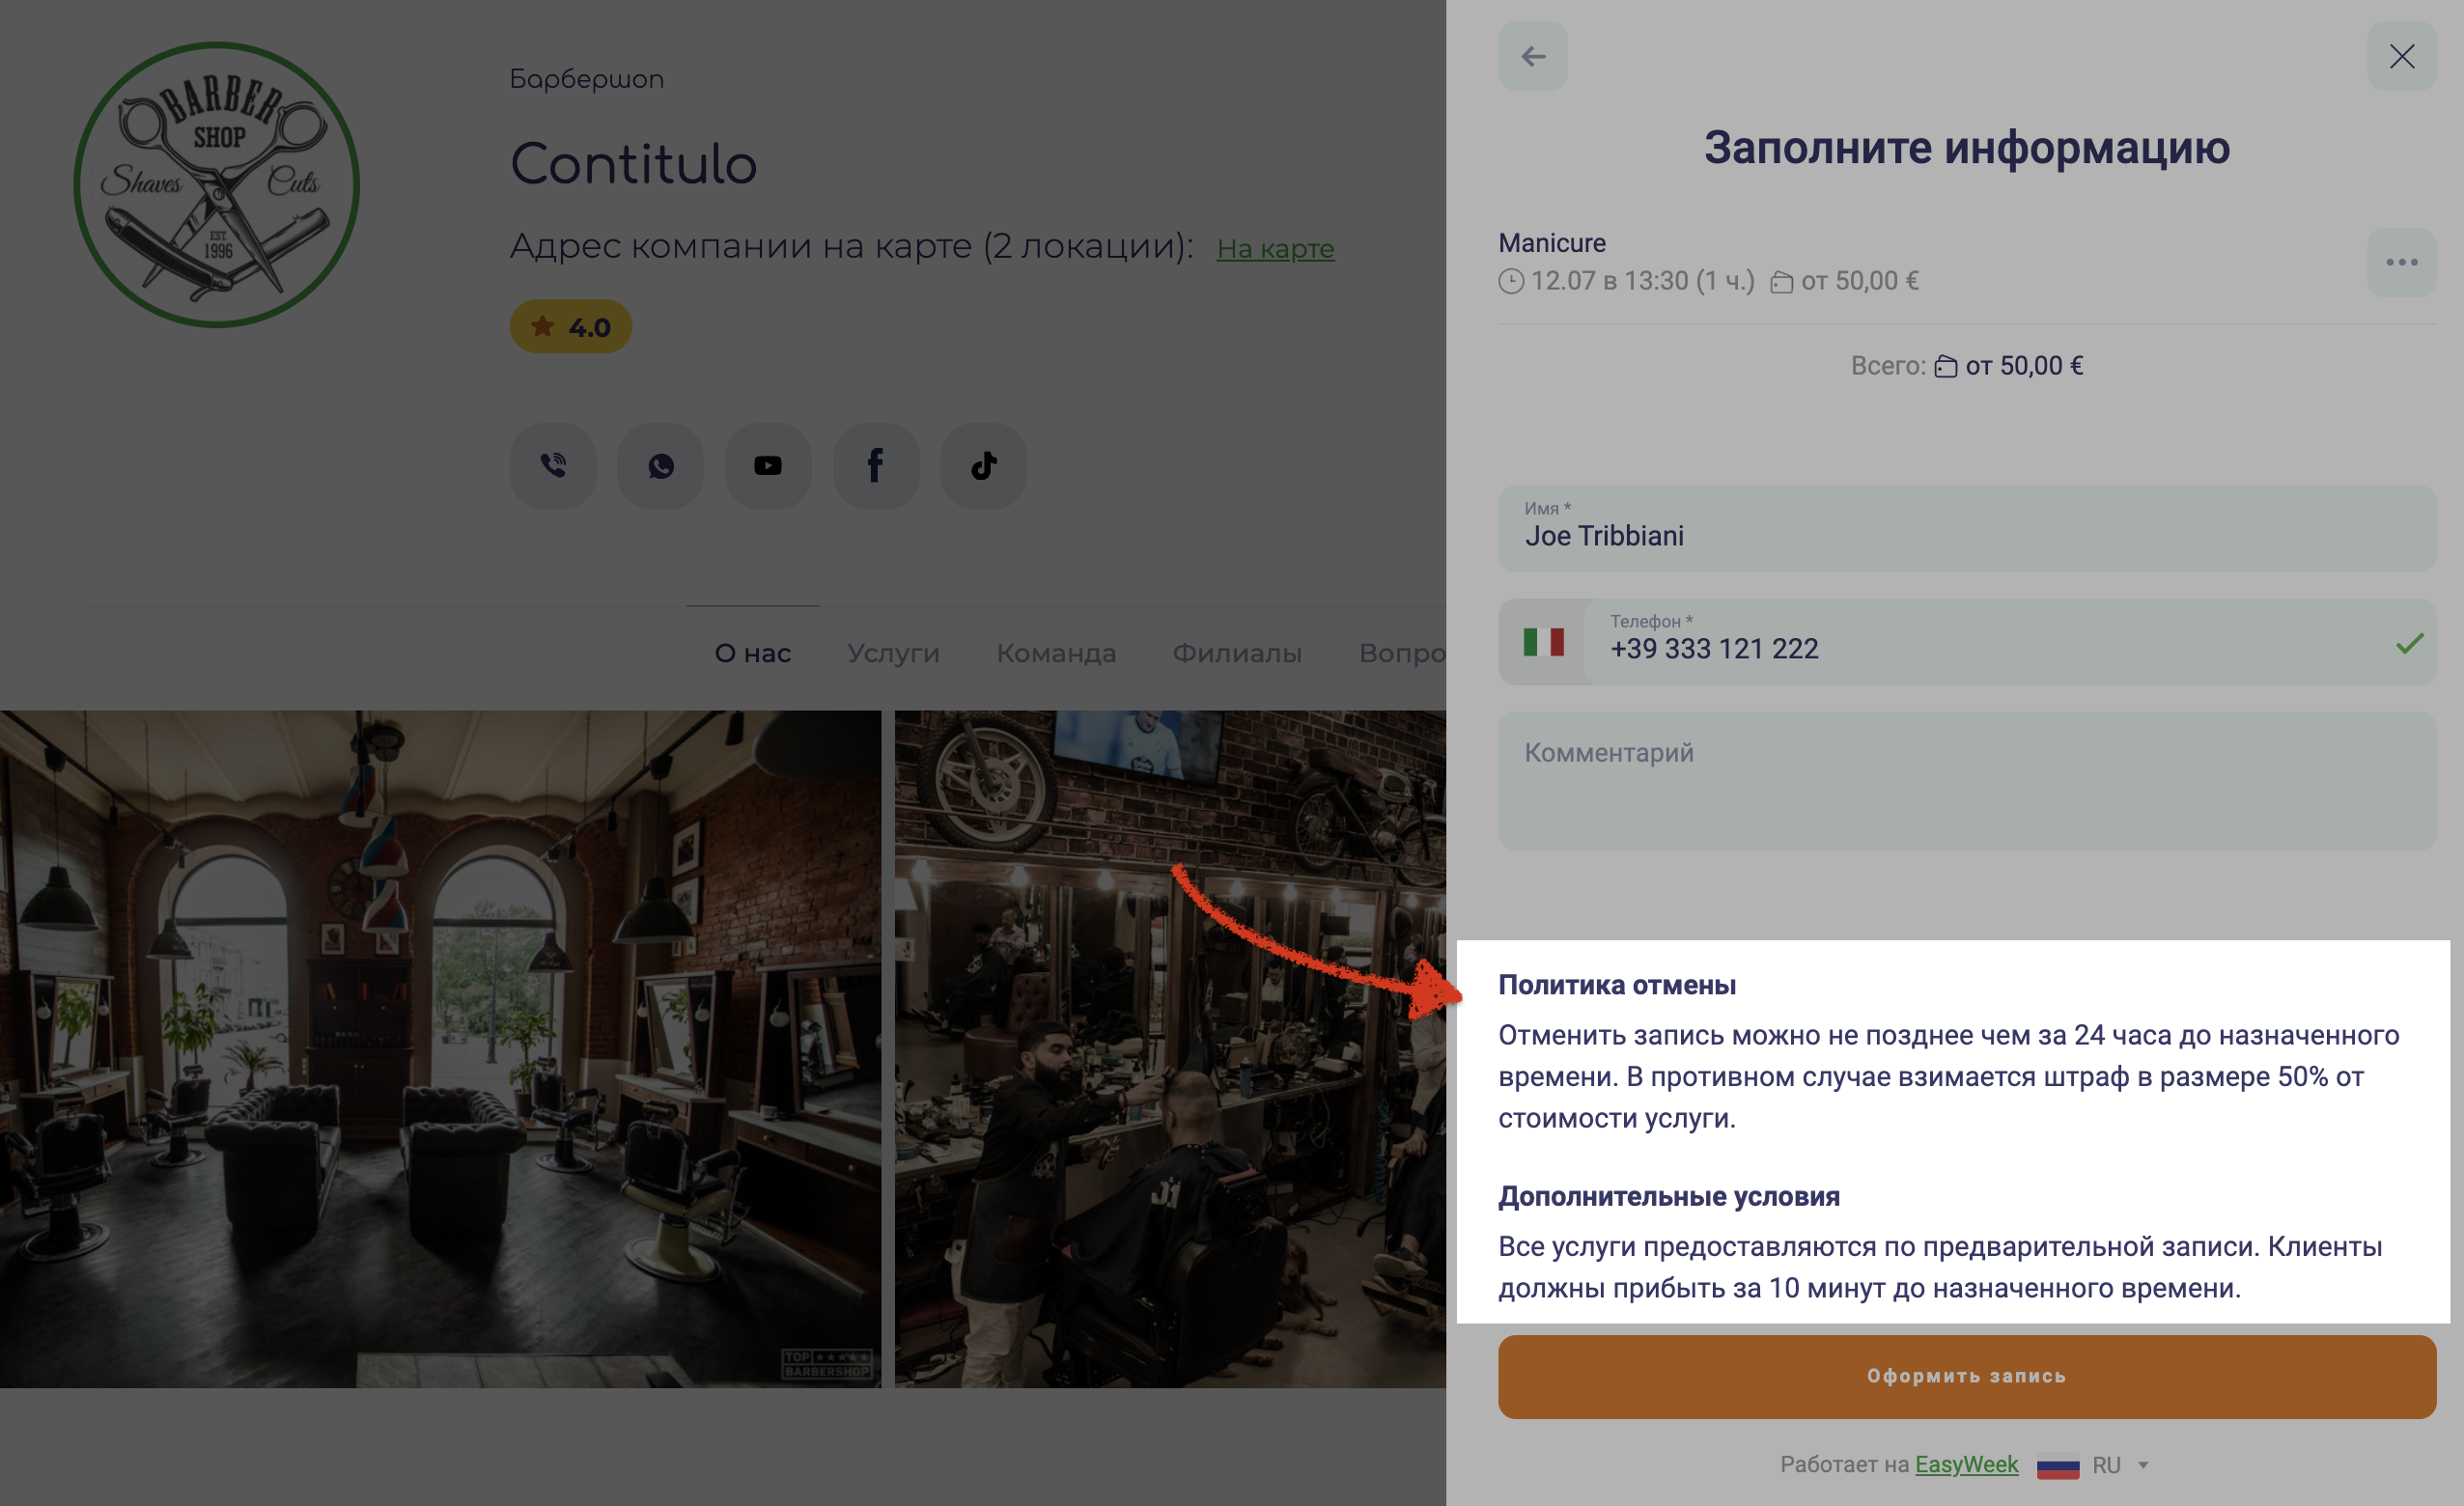The height and width of the screenshot is (1506, 2464).
Task: Close the booking panel with X
Action: coord(2401,56)
